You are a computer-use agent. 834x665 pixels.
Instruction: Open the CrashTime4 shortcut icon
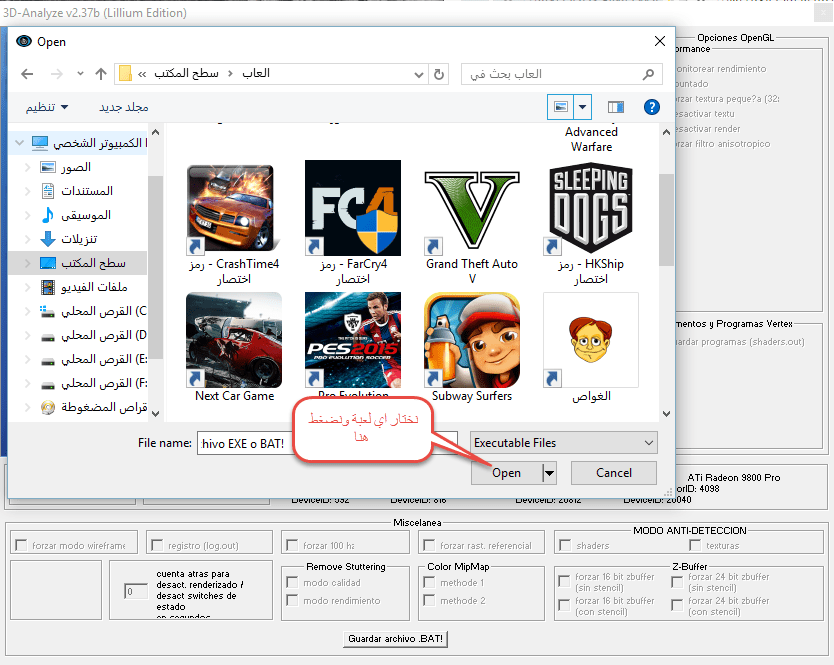233,208
